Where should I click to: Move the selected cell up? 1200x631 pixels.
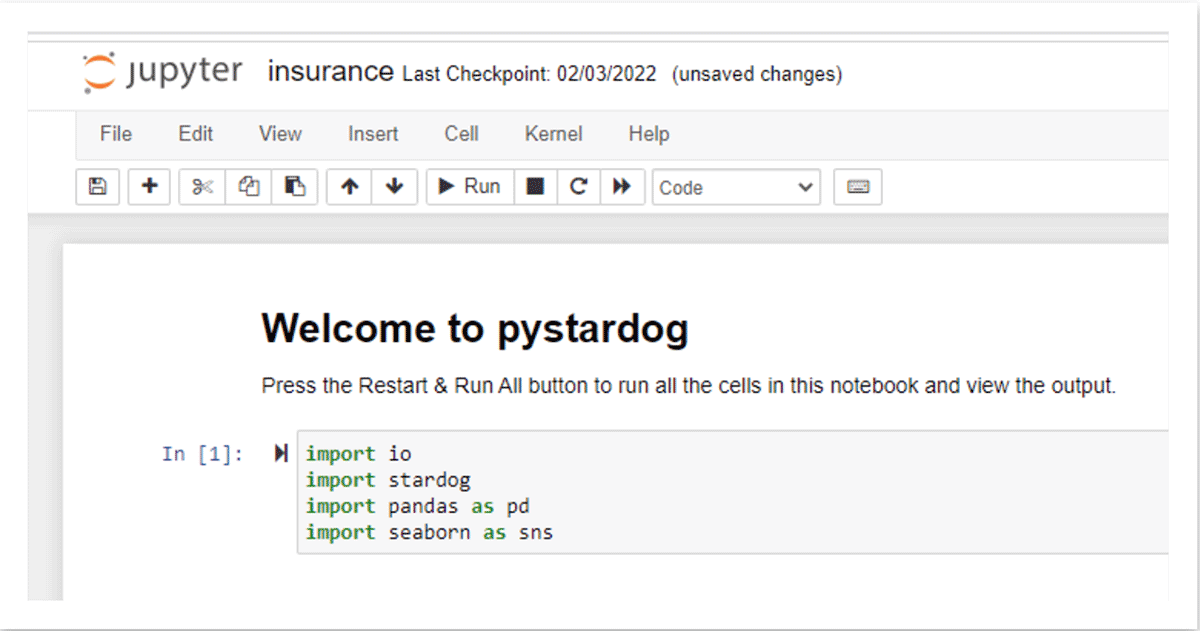pos(349,186)
